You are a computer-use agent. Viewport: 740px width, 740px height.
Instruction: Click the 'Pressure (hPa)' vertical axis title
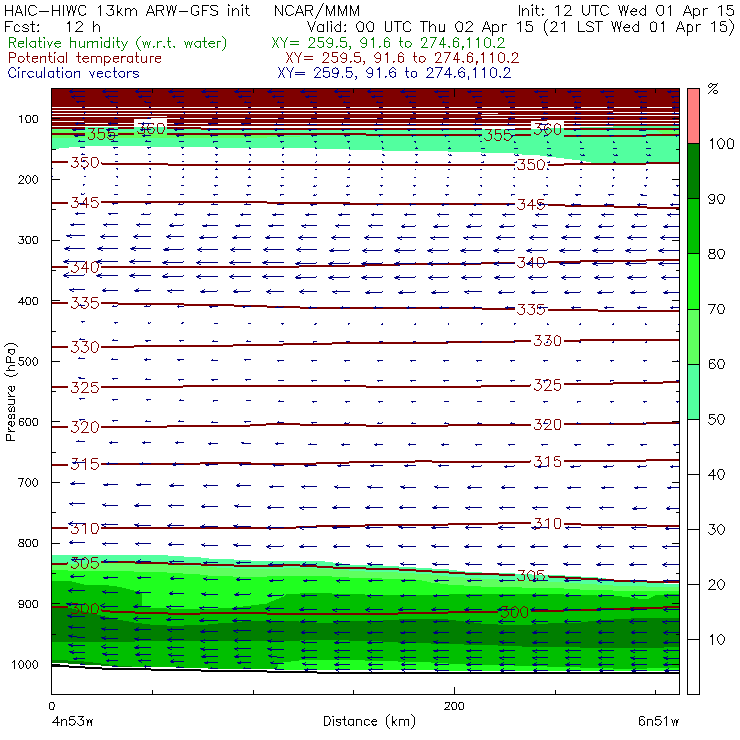pyautogui.click(x=10, y=392)
